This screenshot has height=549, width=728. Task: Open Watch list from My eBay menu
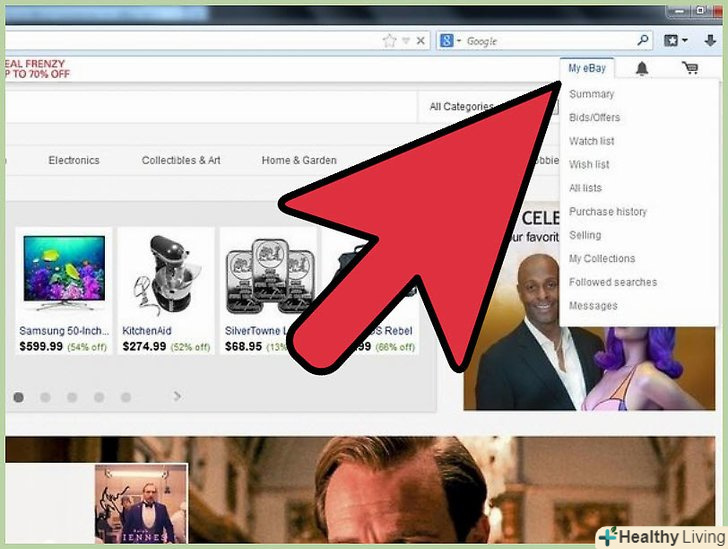coord(592,141)
